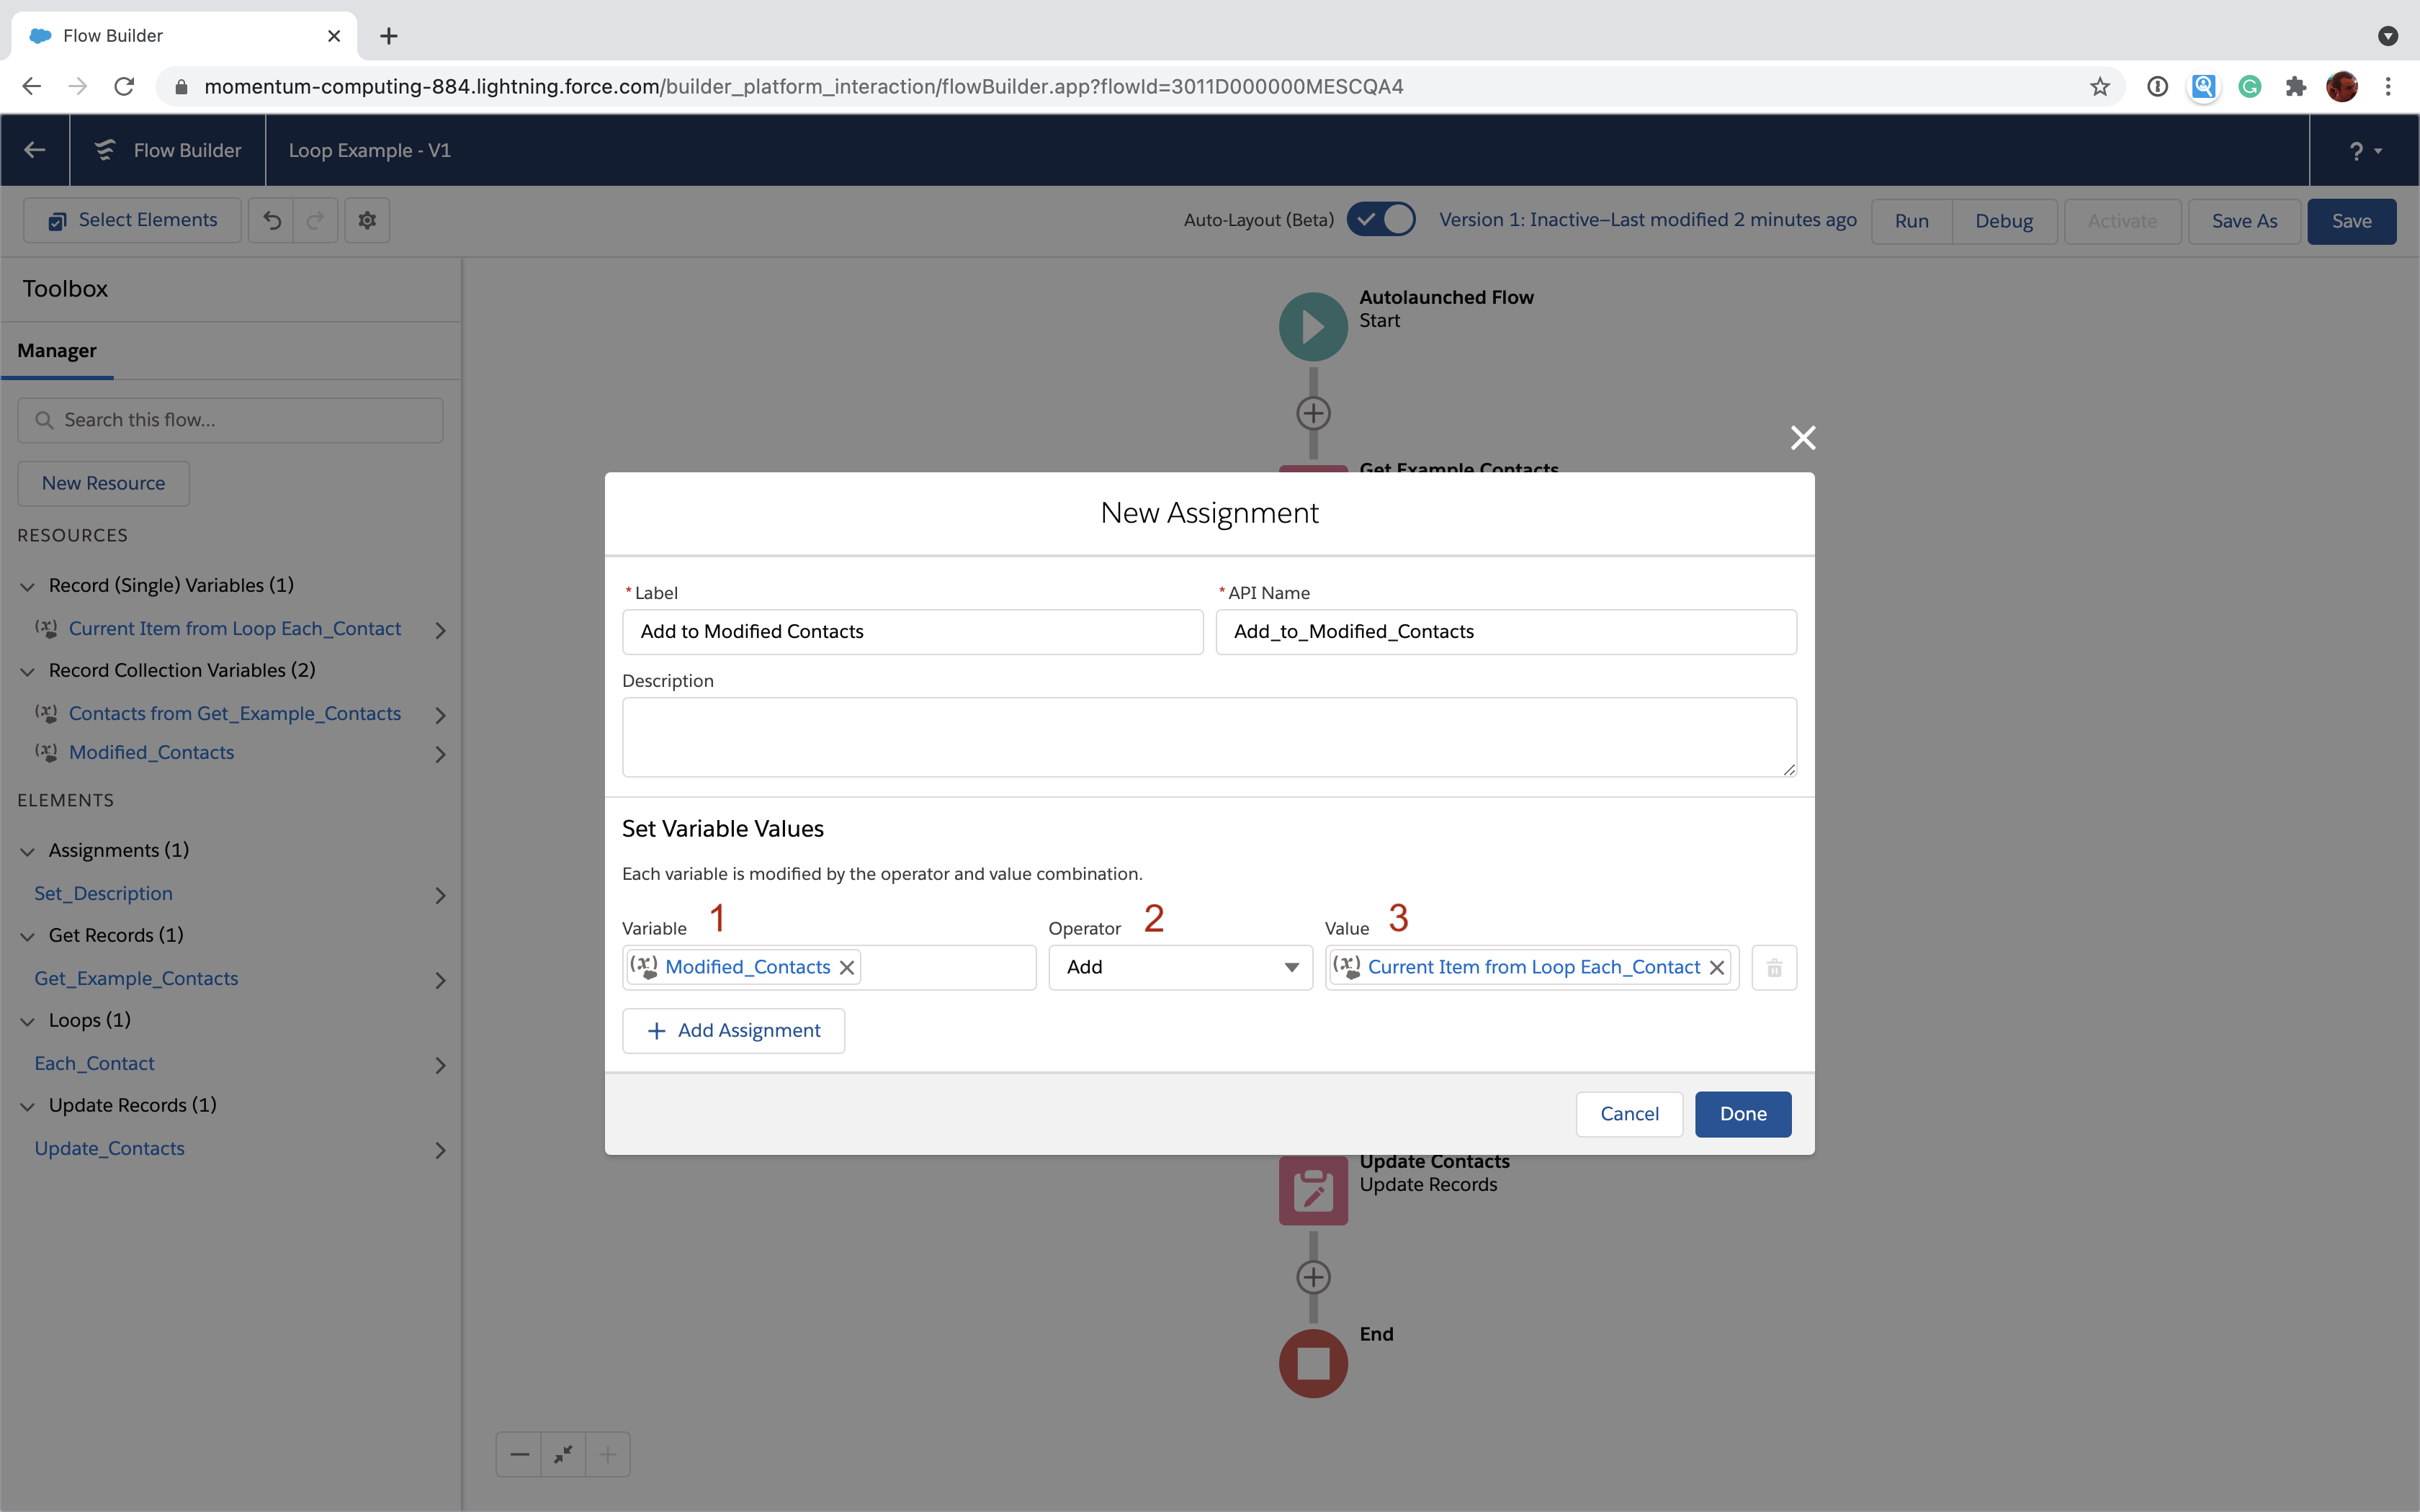
Task: Click the undo arrow icon in toolbar
Action: point(274,220)
